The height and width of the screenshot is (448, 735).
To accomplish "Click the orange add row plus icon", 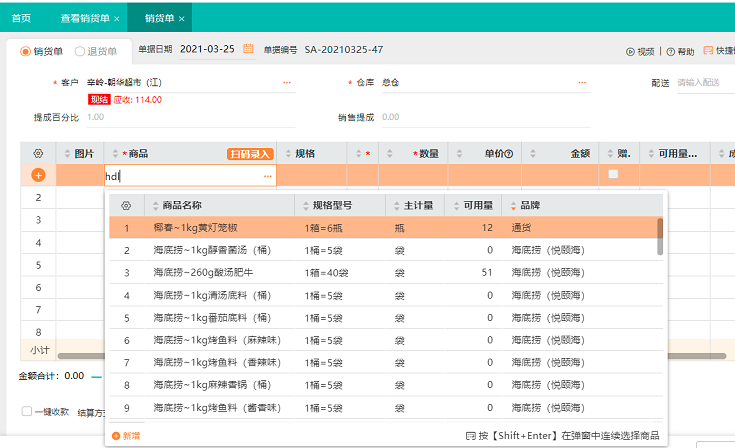I will [x=38, y=175].
